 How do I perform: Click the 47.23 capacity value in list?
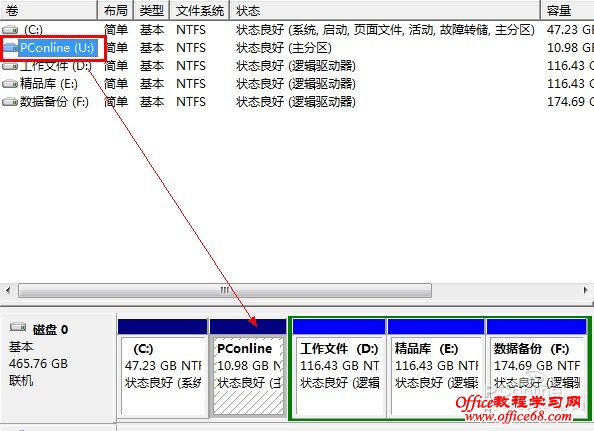click(570, 30)
